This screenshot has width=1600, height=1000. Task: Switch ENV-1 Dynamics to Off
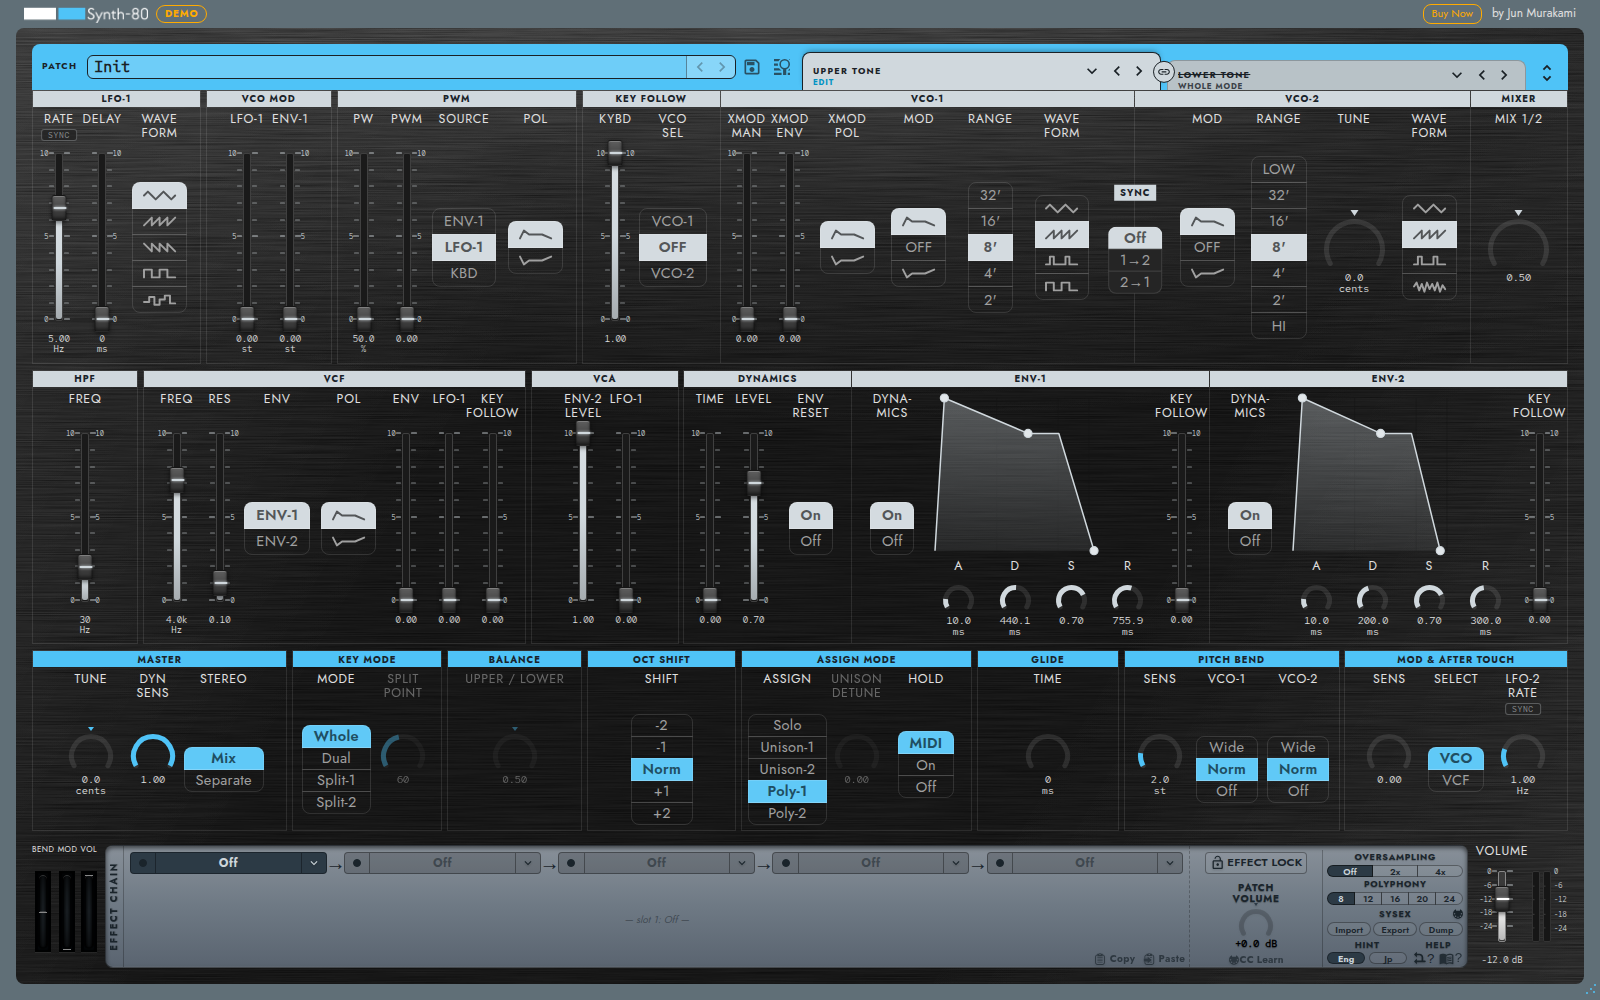[x=892, y=541]
